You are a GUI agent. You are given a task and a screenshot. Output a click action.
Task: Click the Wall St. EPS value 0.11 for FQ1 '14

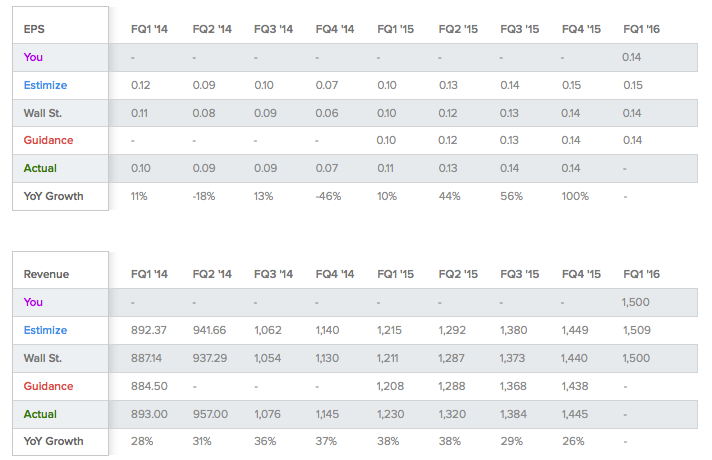(x=139, y=113)
